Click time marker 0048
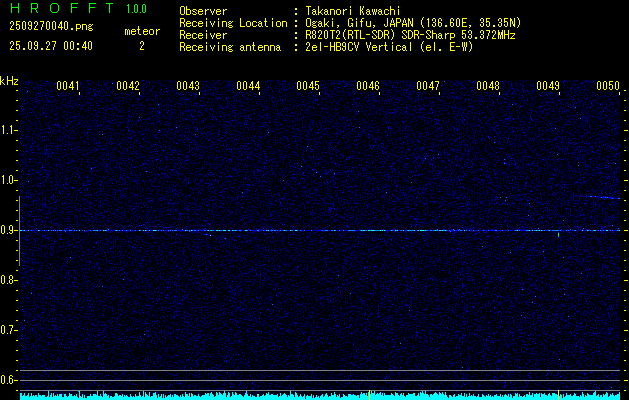 click(x=488, y=86)
